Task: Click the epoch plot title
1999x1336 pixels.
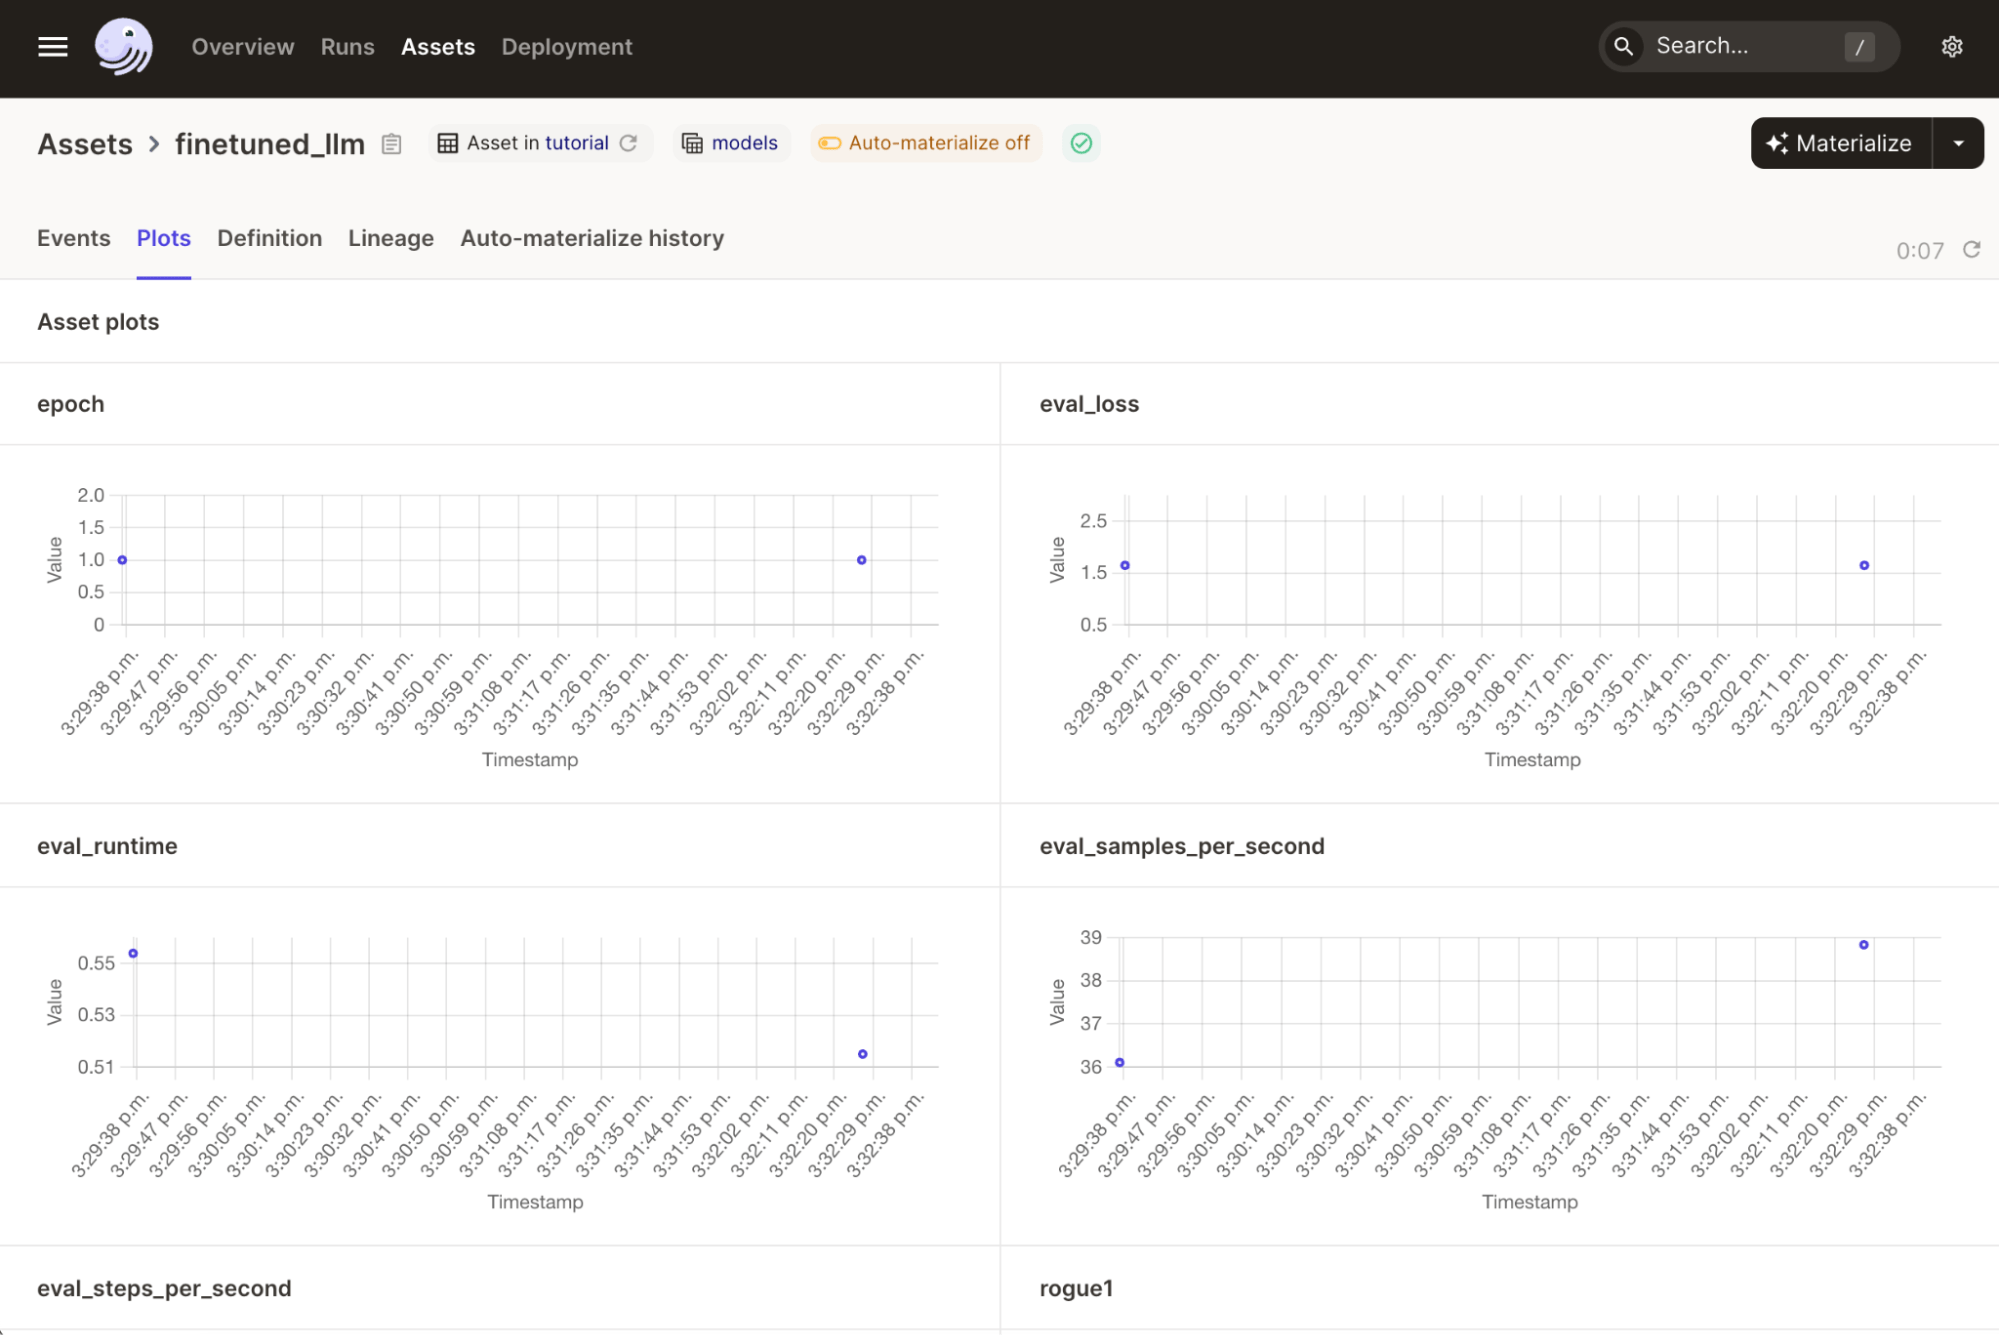Action: tap(71, 404)
